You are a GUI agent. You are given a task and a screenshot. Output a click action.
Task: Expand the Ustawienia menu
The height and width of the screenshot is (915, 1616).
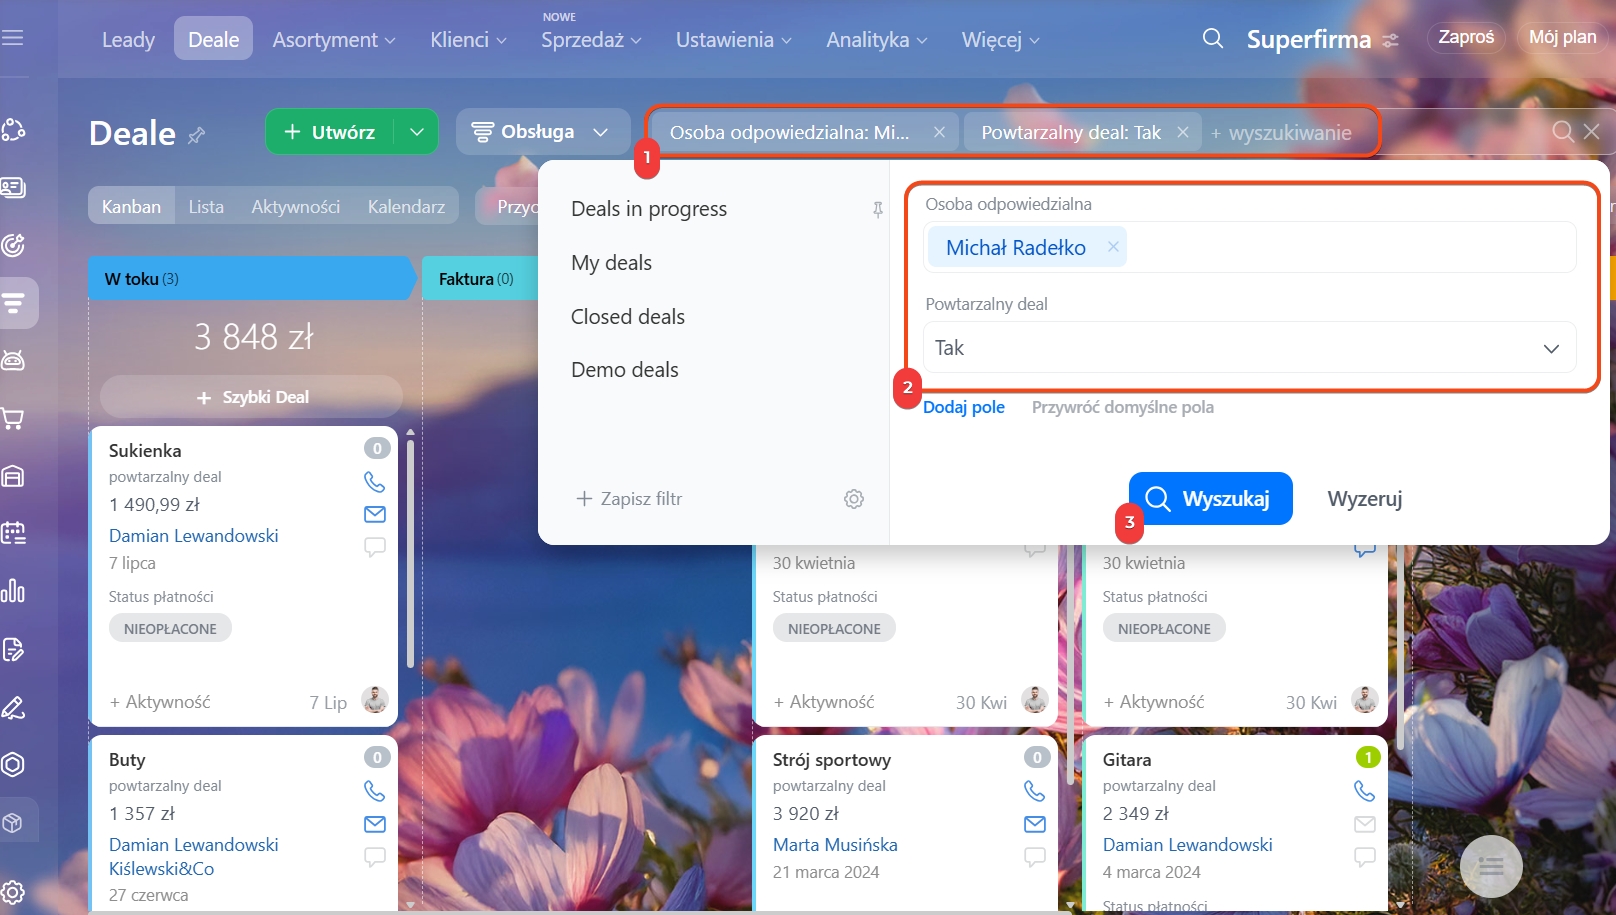[x=733, y=40]
